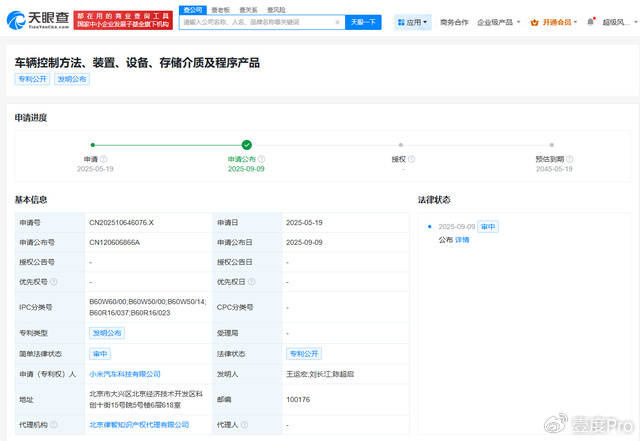The image size is (640, 441).
Task: Select publication date 2025-09-09 in table
Action: click(304, 243)
